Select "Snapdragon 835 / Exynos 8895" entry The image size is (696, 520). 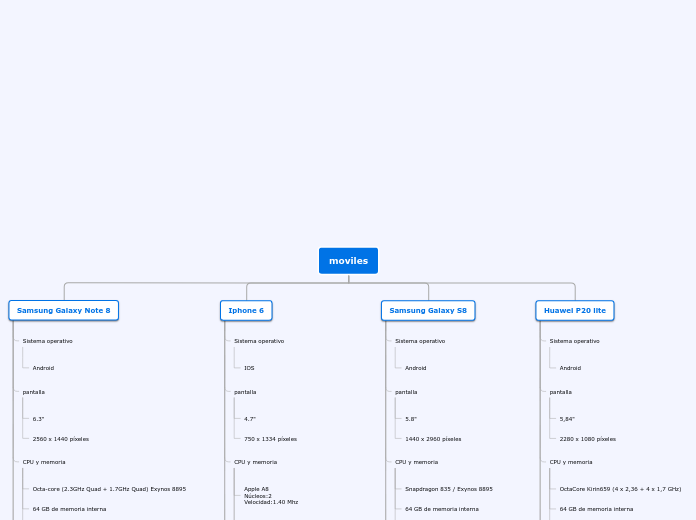click(x=449, y=489)
